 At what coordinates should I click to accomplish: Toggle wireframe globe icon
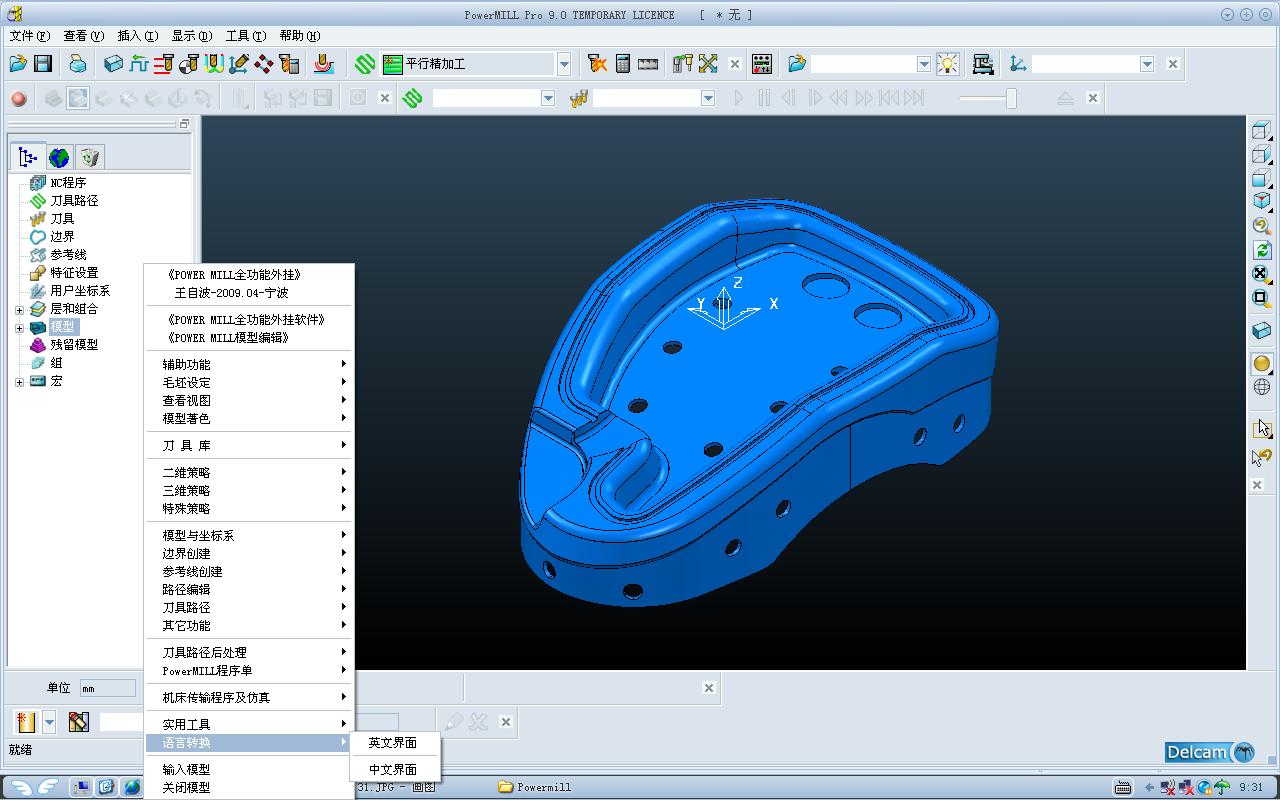coord(1261,387)
